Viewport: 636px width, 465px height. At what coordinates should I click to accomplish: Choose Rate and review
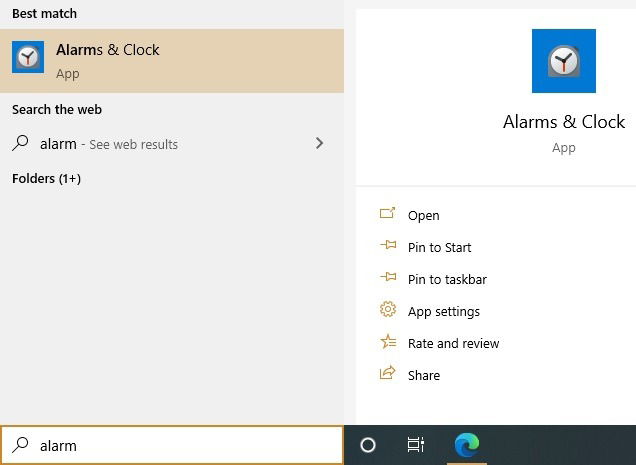click(x=453, y=343)
